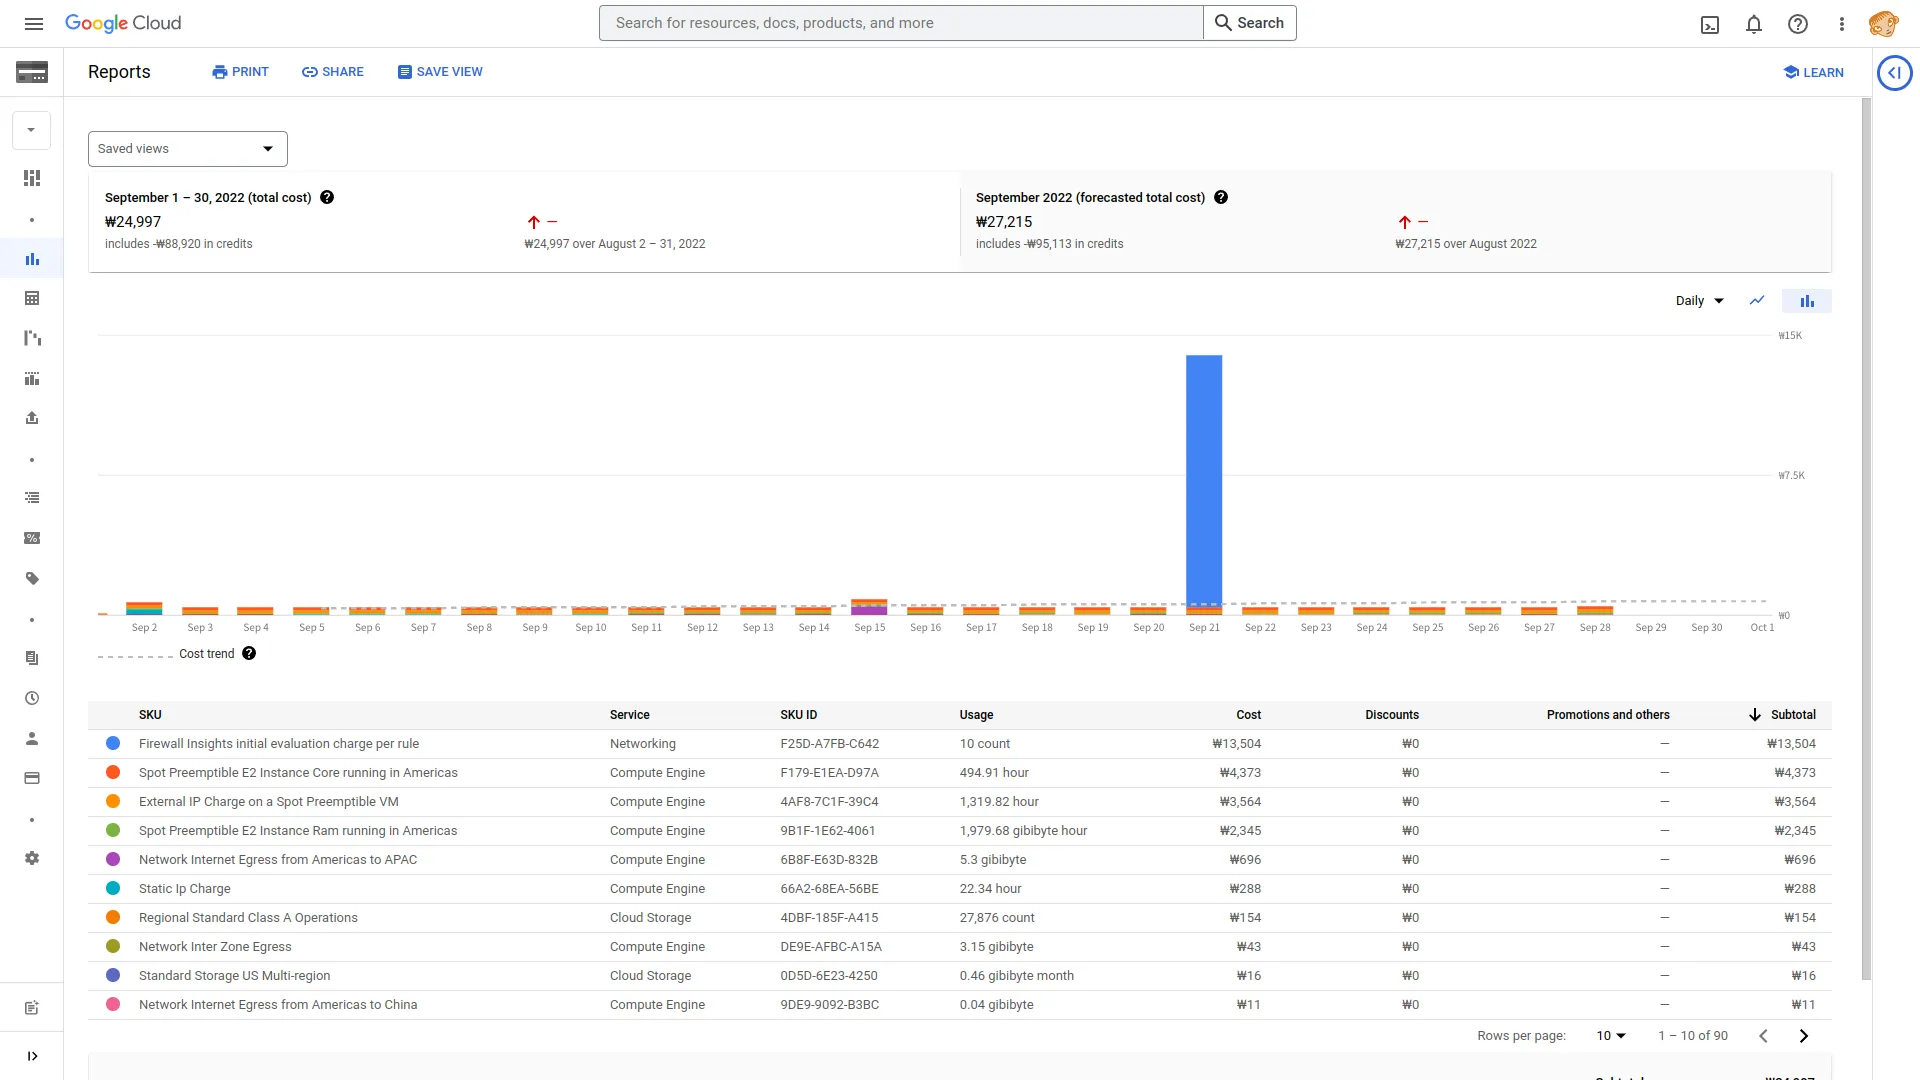Click the search resources input field
Image resolution: width=1920 pixels, height=1080 pixels.
[901, 23]
